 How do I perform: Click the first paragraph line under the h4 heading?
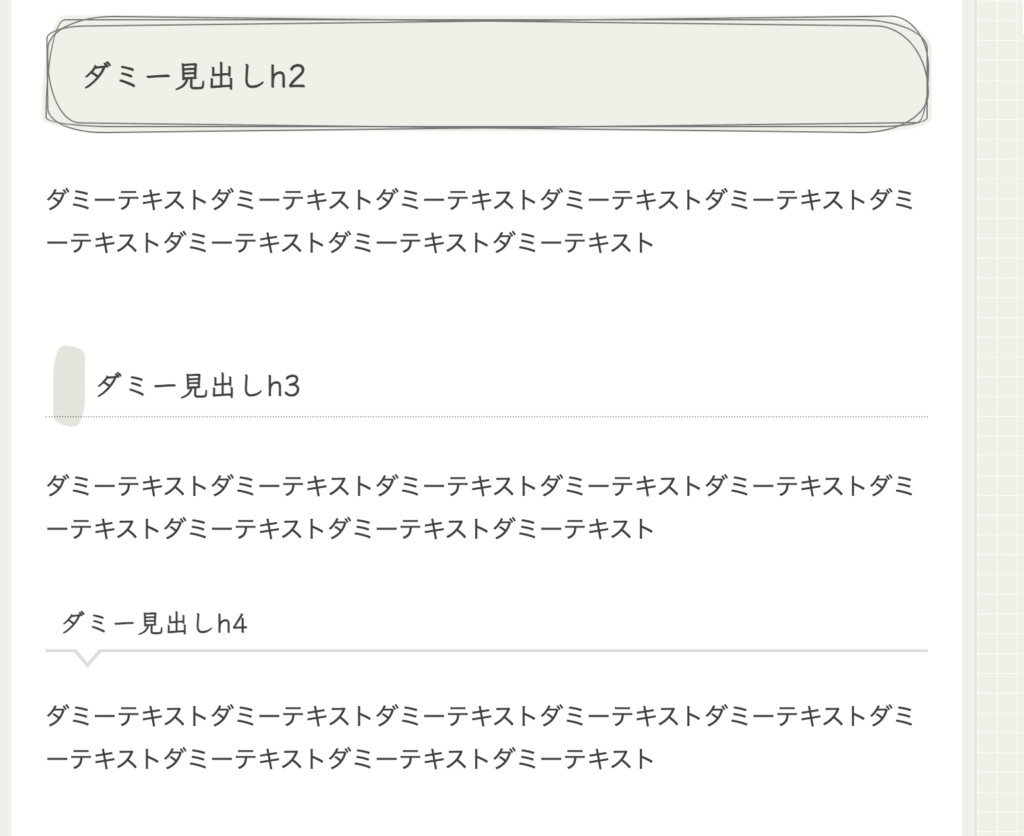(480, 716)
